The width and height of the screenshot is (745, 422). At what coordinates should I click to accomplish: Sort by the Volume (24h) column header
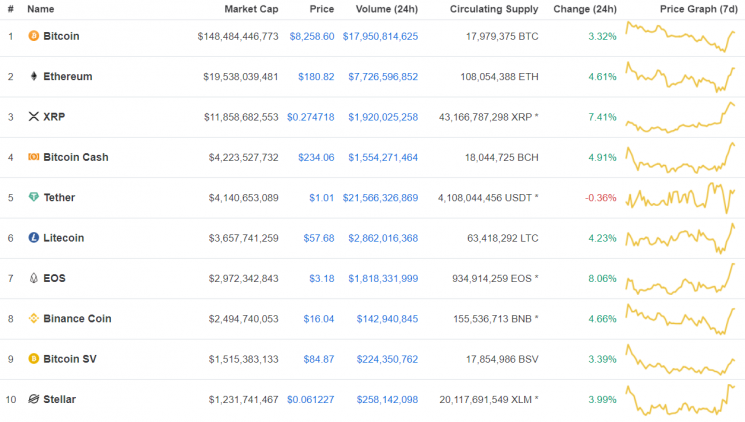coord(387,9)
